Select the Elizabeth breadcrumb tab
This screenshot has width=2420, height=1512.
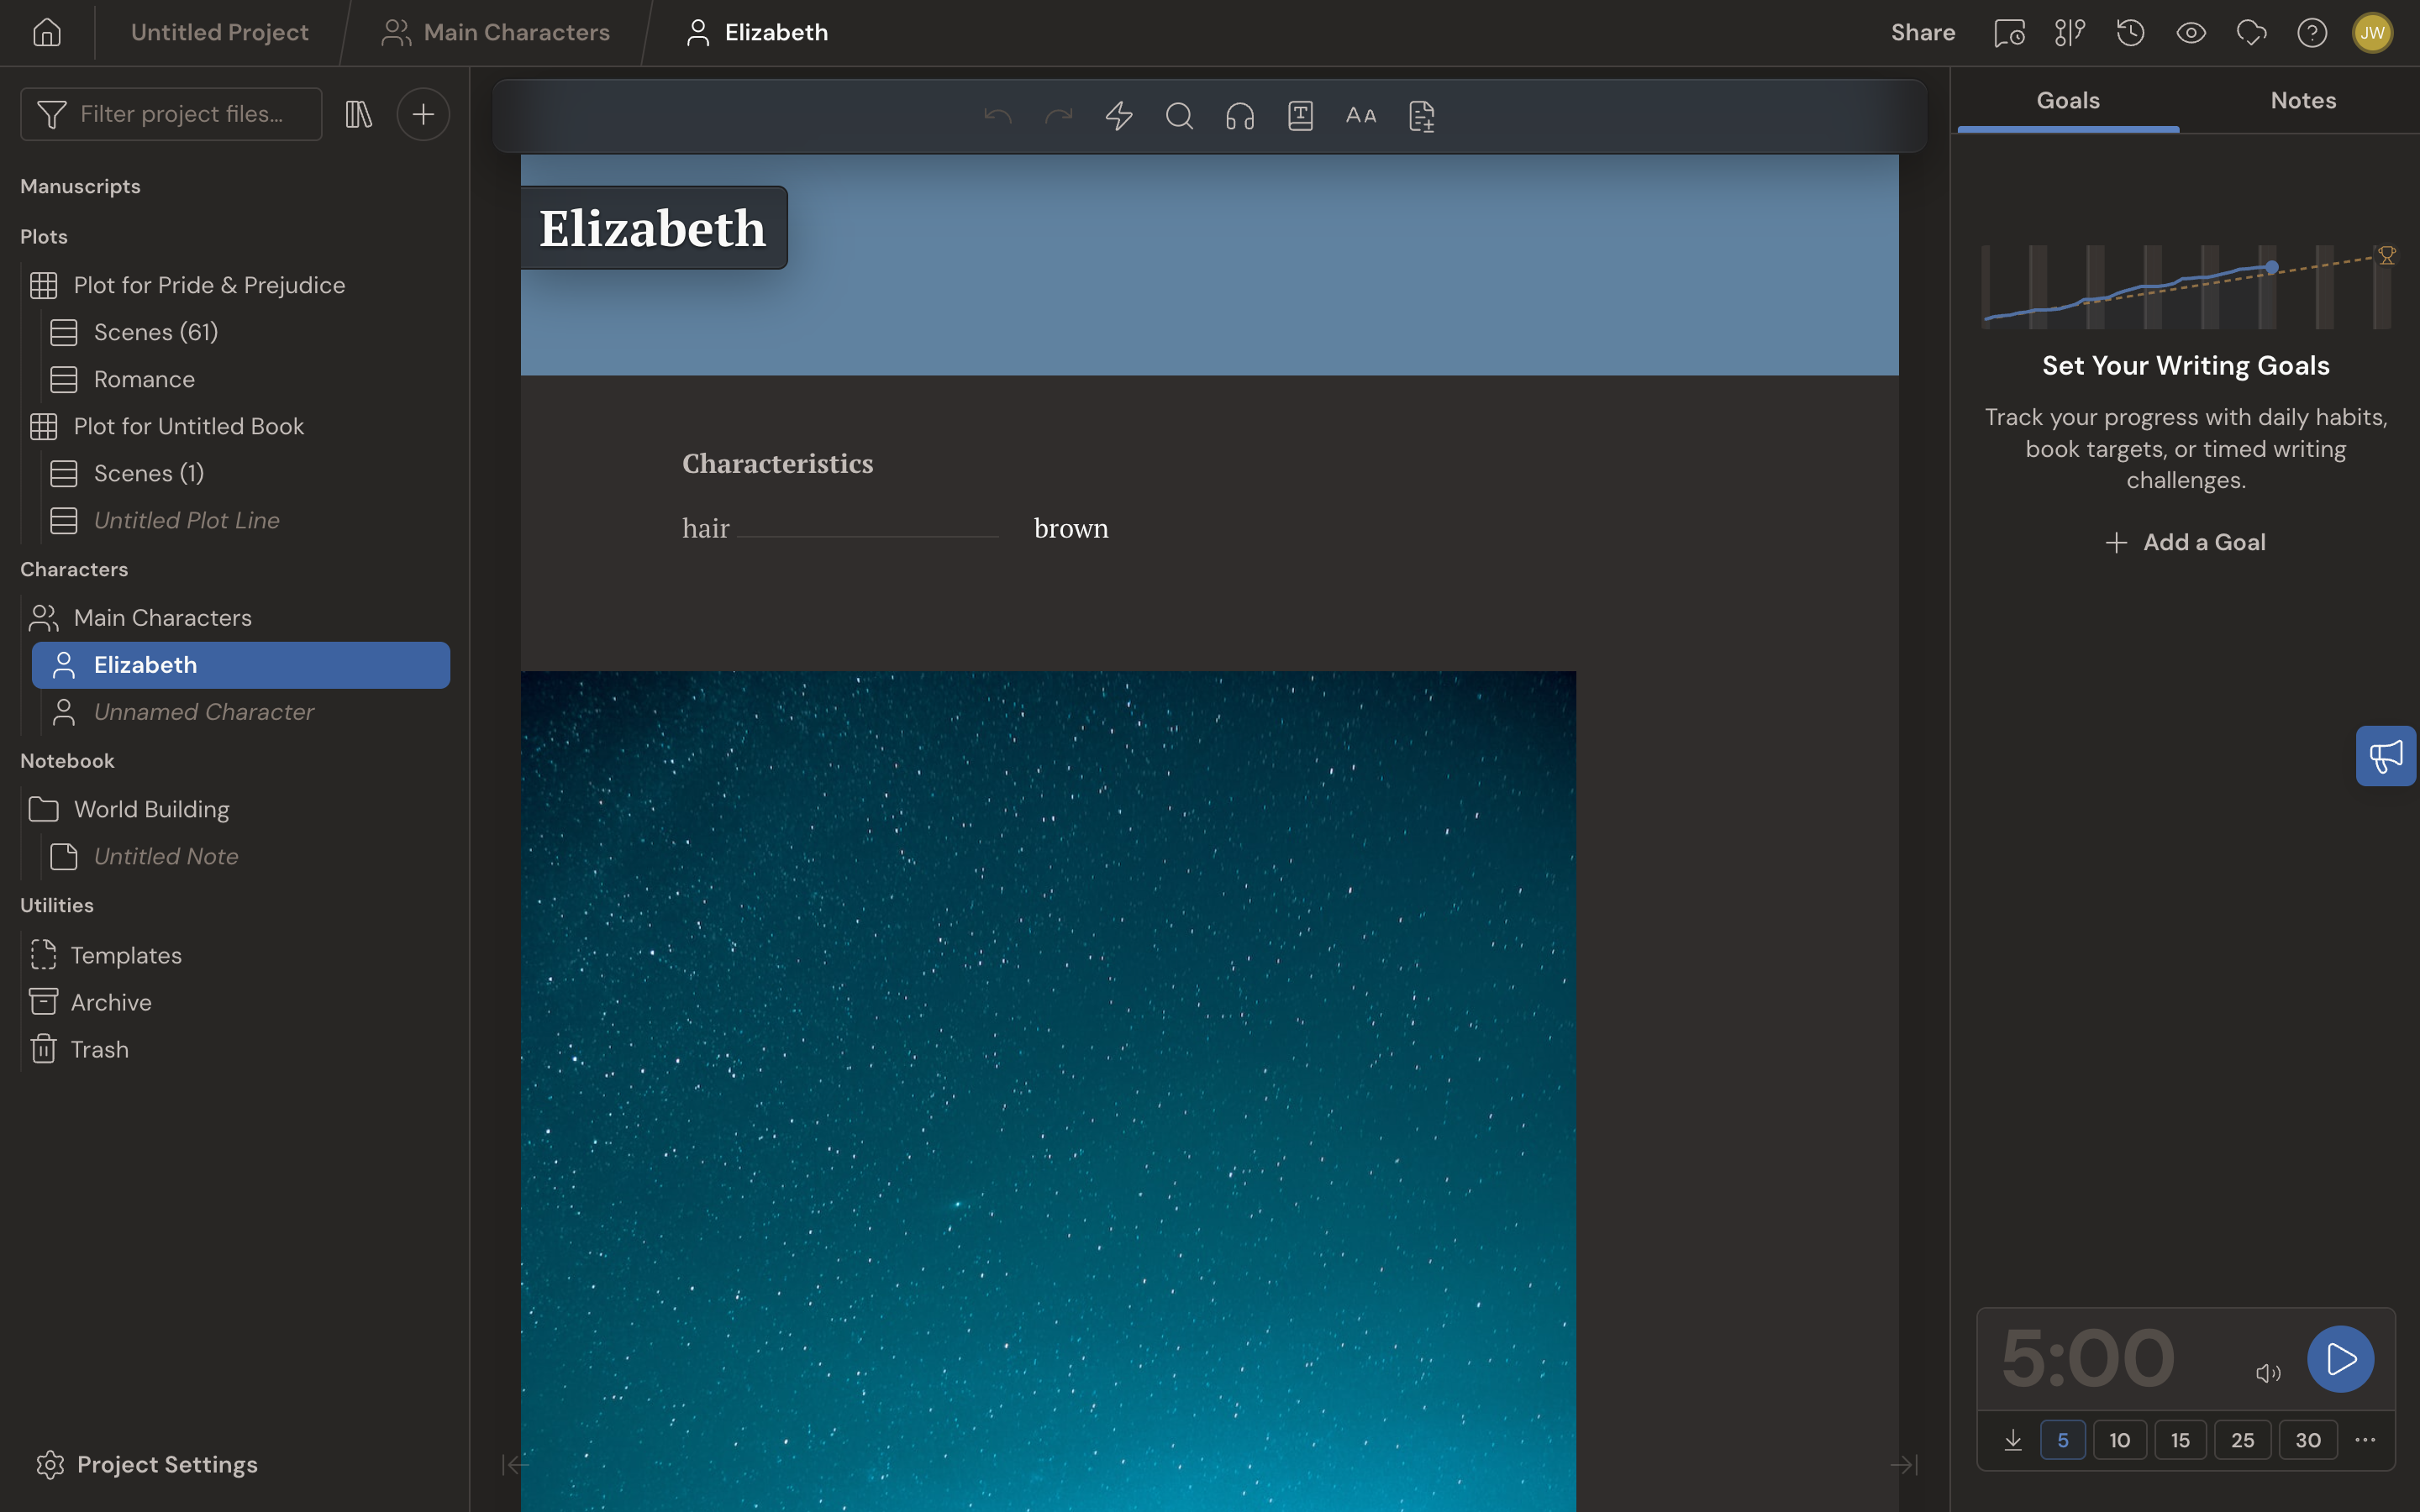757,33
